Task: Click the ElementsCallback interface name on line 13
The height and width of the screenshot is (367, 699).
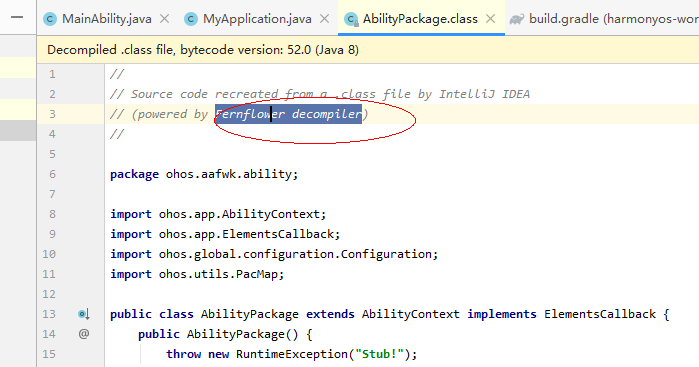Action: point(600,314)
